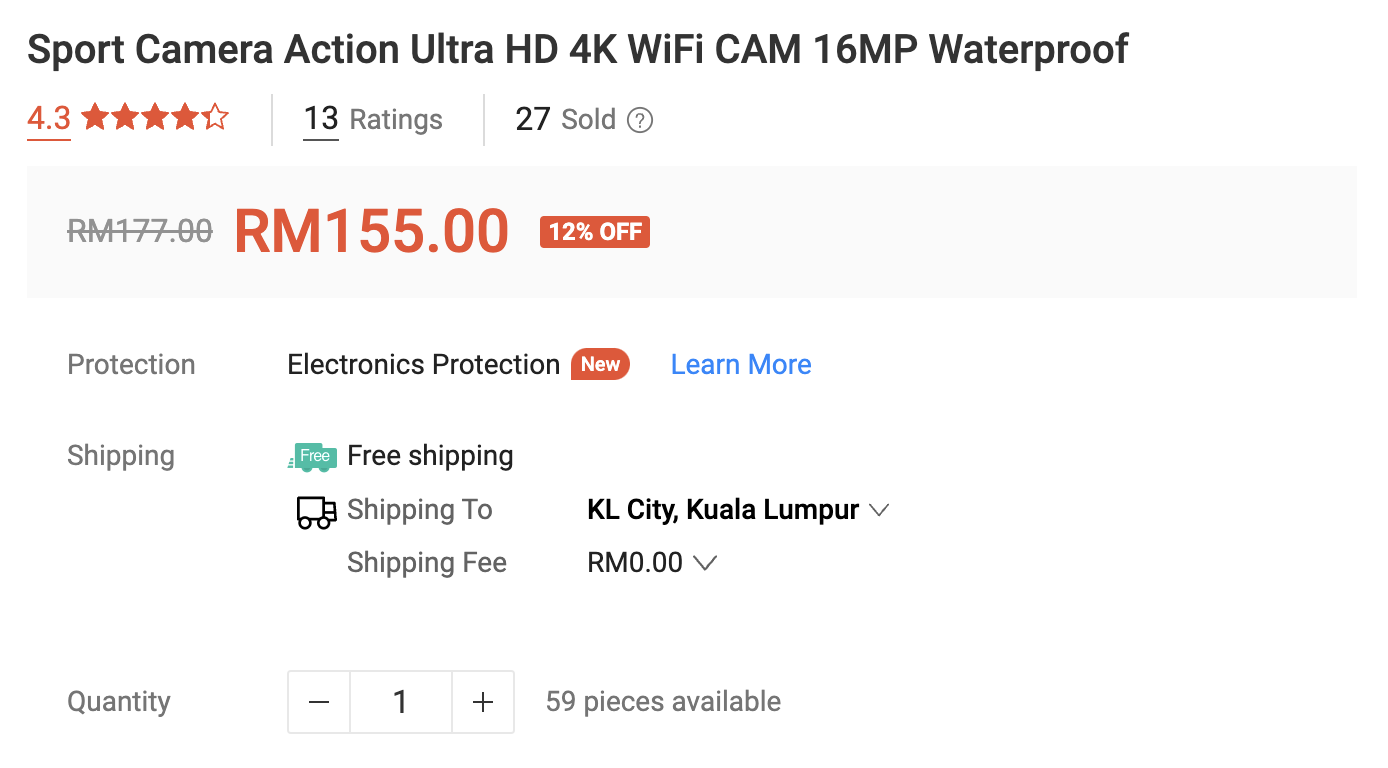The height and width of the screenshot is (768, 1388).
Task: Open the Learn More protection link
Action: click(x=741, y=365)
